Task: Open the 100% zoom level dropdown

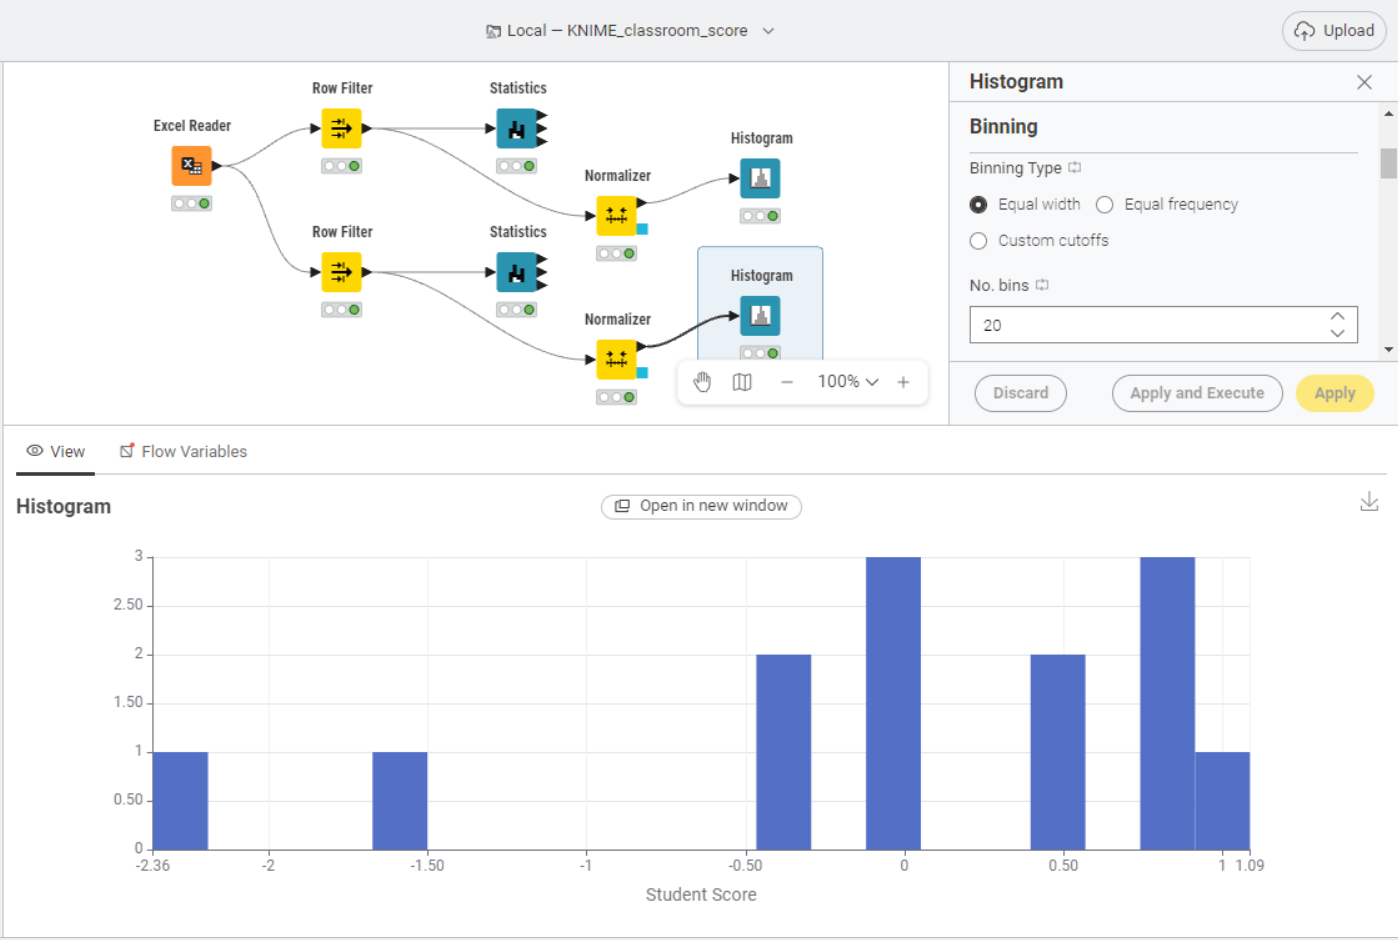Action: [x=848, y=382]
